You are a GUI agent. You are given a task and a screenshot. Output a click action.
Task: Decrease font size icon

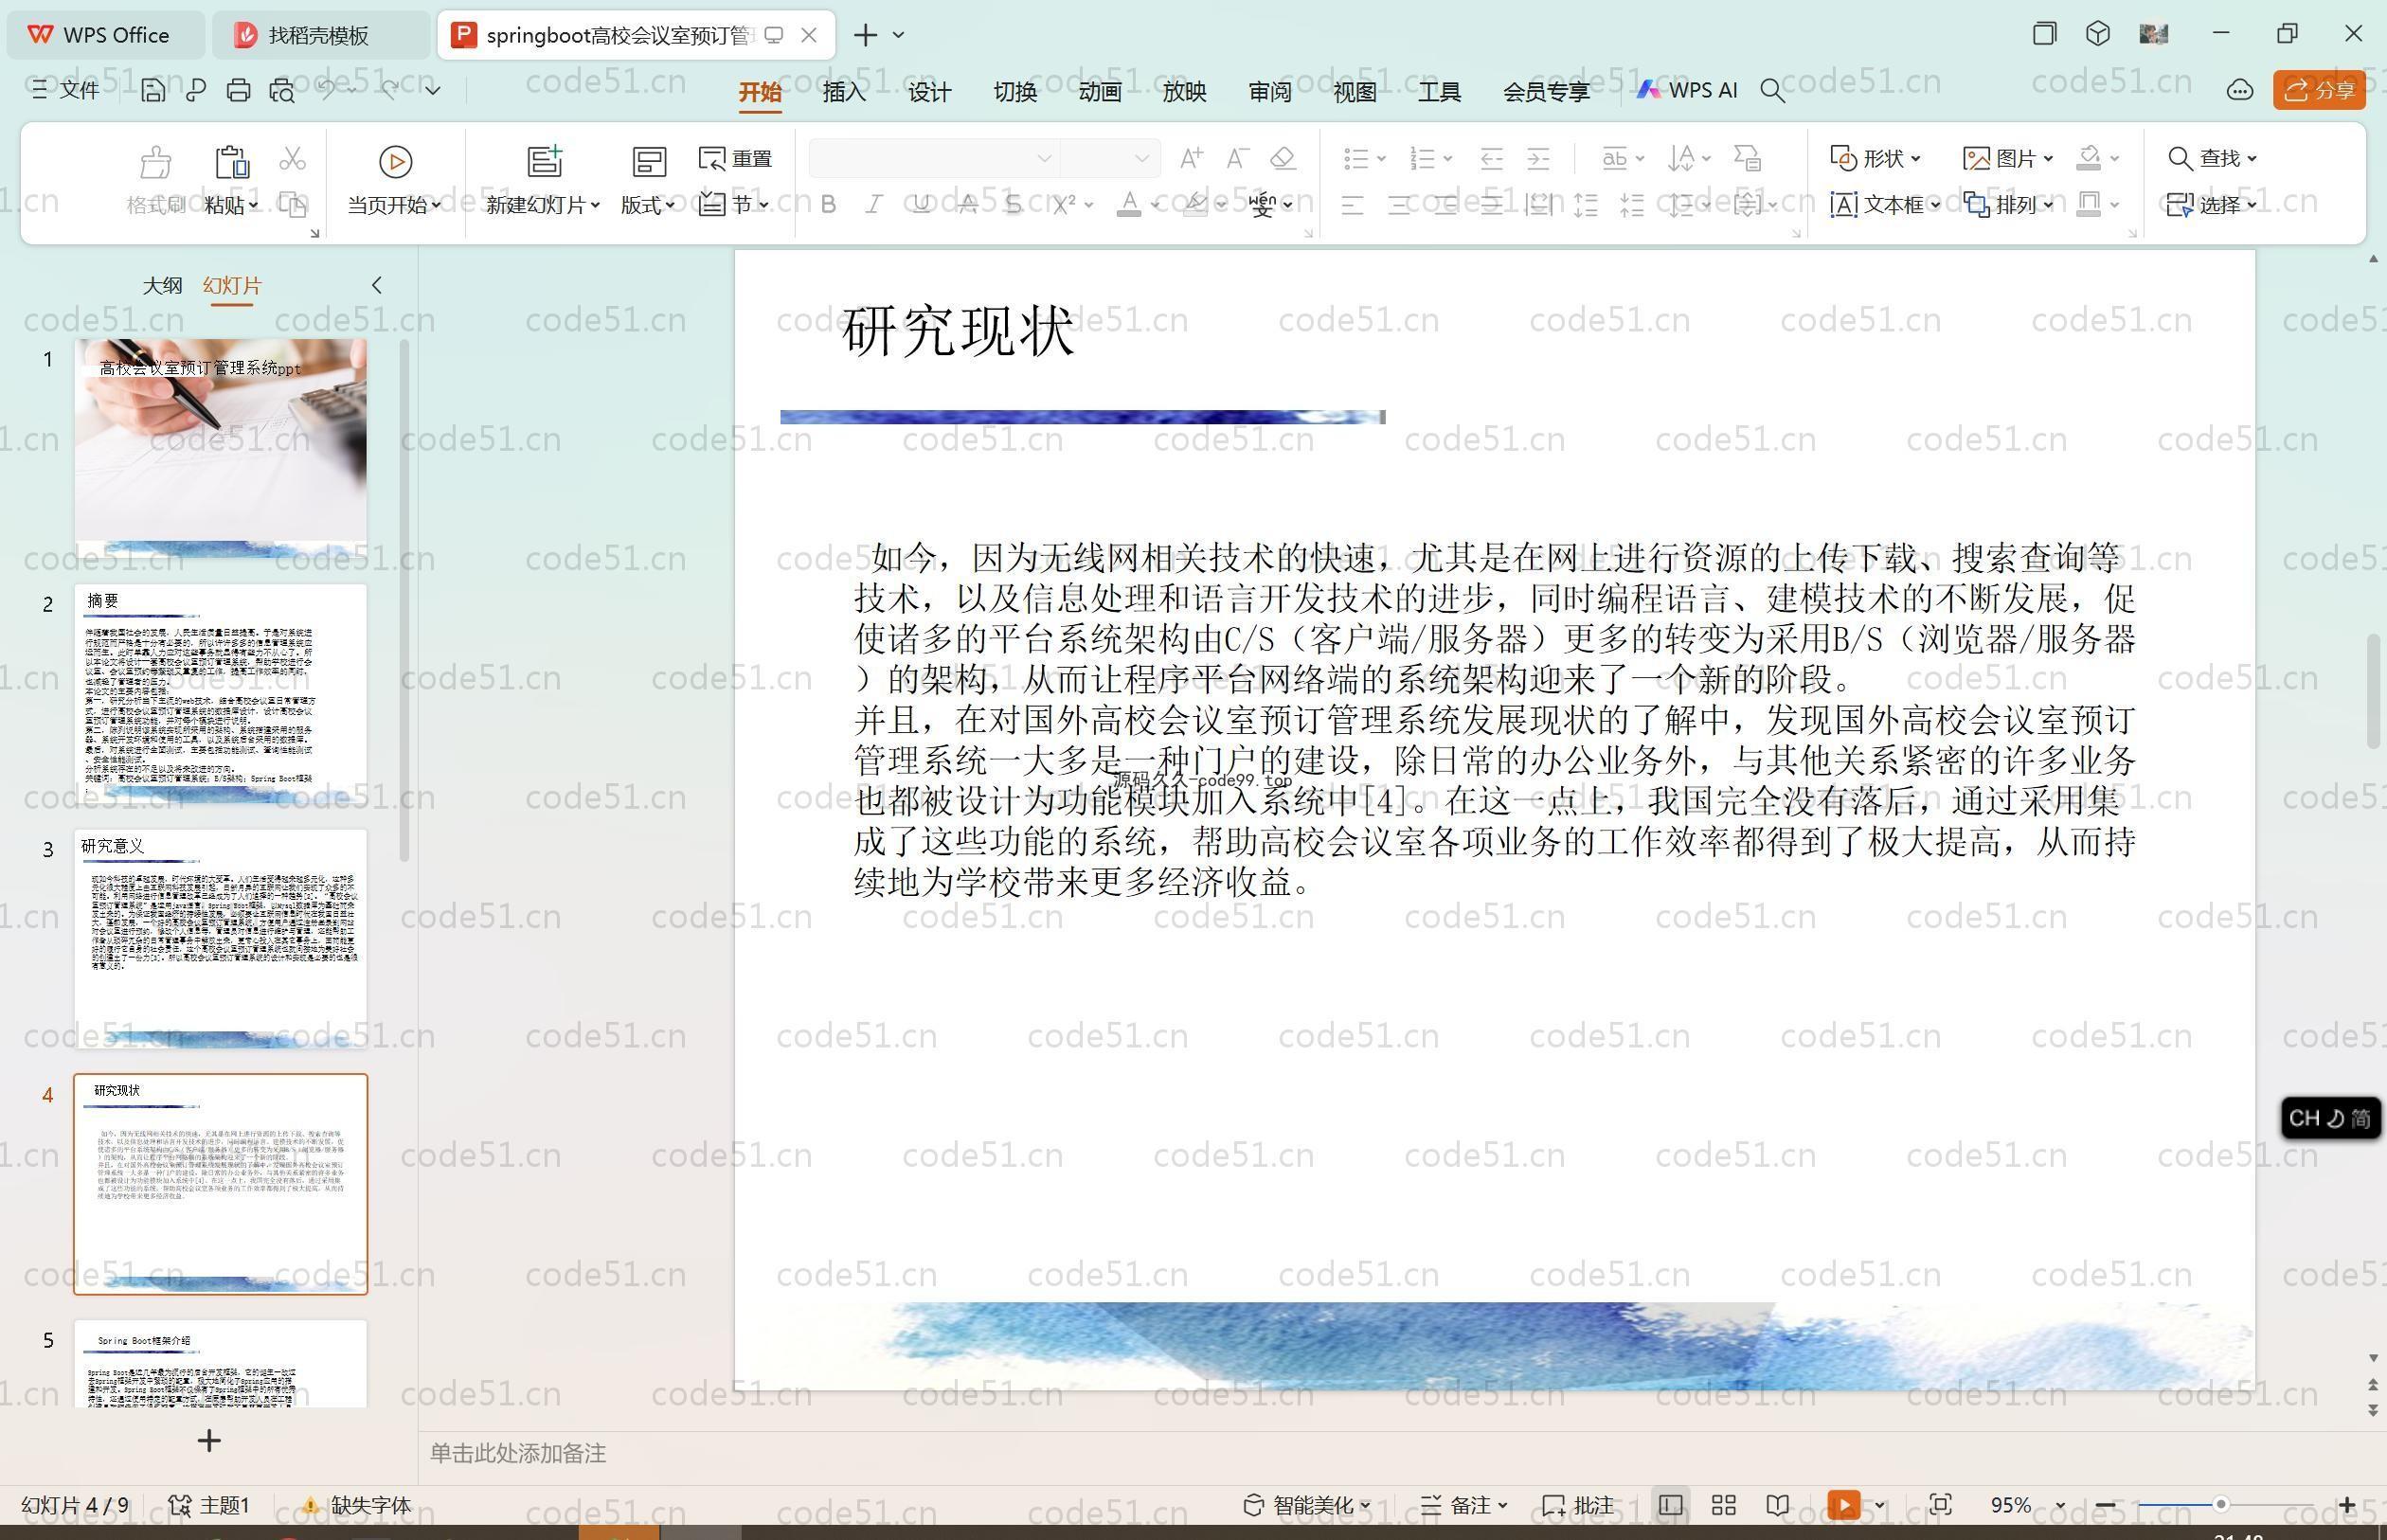click(1237, 158)
